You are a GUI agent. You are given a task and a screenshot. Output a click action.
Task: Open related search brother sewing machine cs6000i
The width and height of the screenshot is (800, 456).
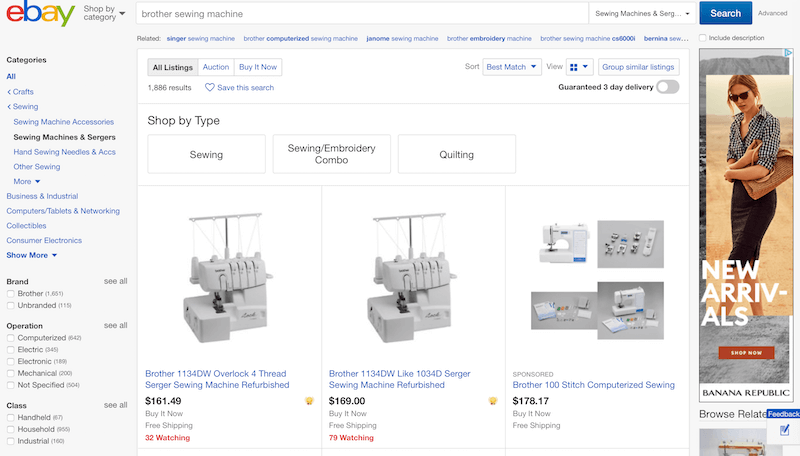[588, 38]
